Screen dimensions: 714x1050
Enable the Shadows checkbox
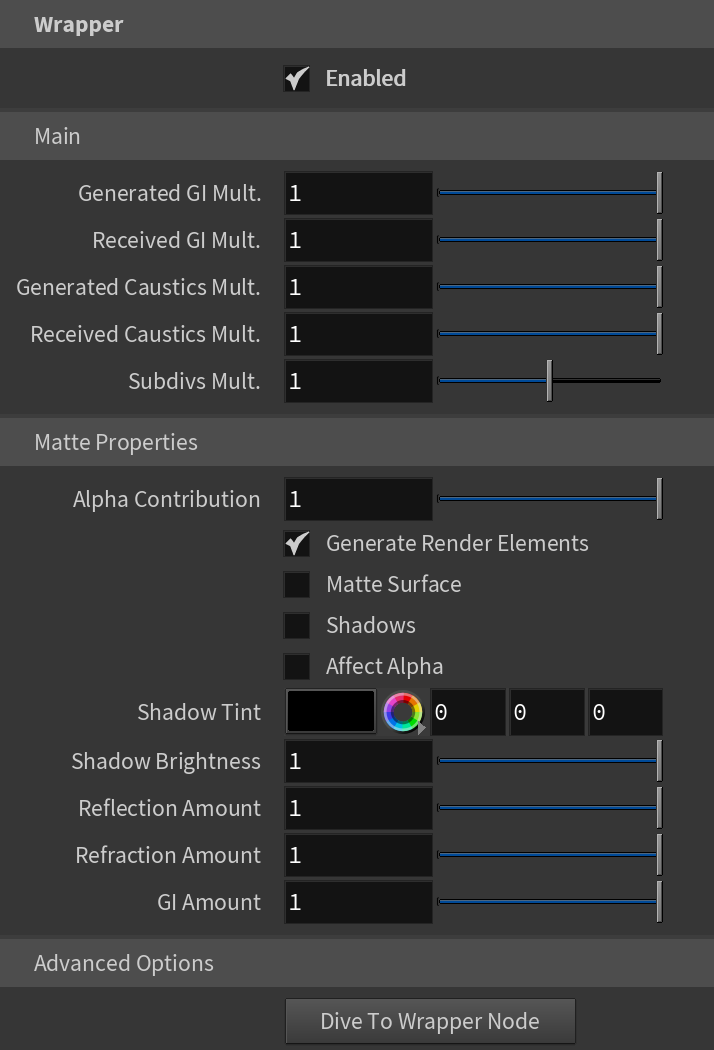297,625
